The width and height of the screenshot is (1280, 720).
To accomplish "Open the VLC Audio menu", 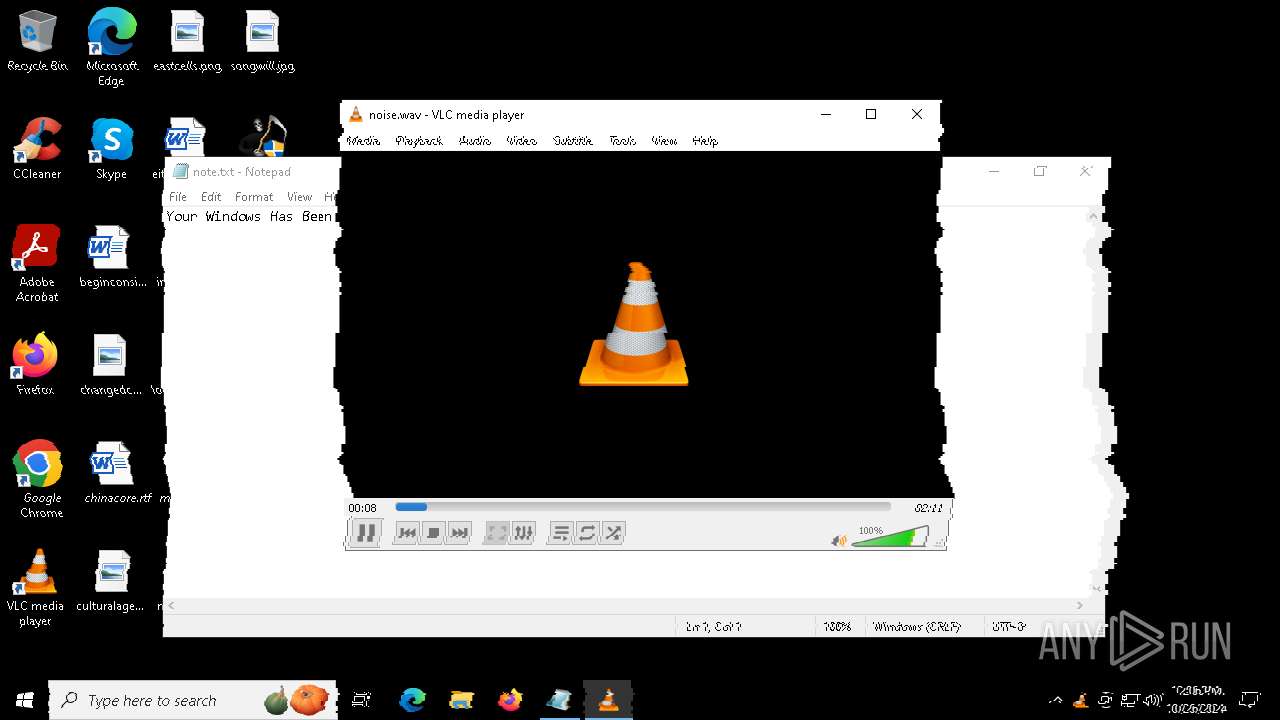I will point(475,141).
